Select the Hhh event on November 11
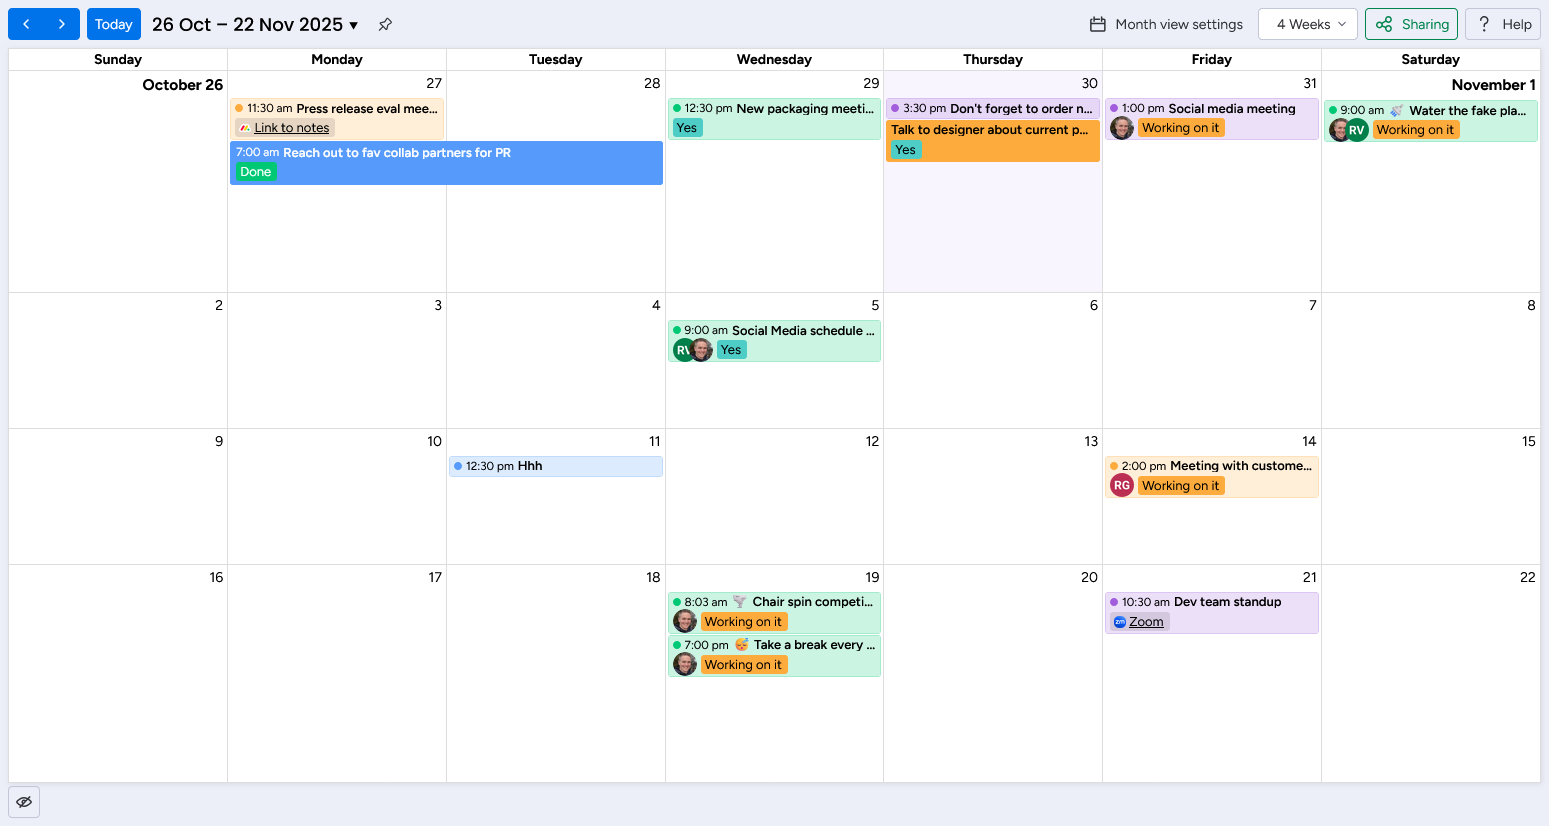1549x826 pixels. coord(556,466)
